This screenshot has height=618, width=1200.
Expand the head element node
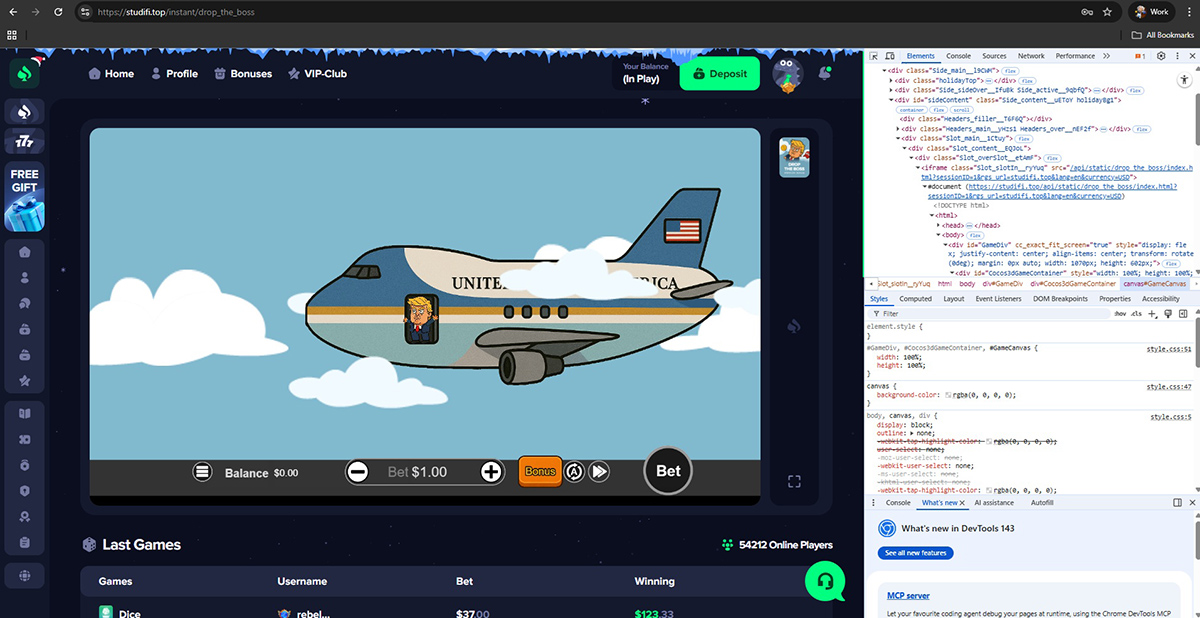(x=938, y=225)
